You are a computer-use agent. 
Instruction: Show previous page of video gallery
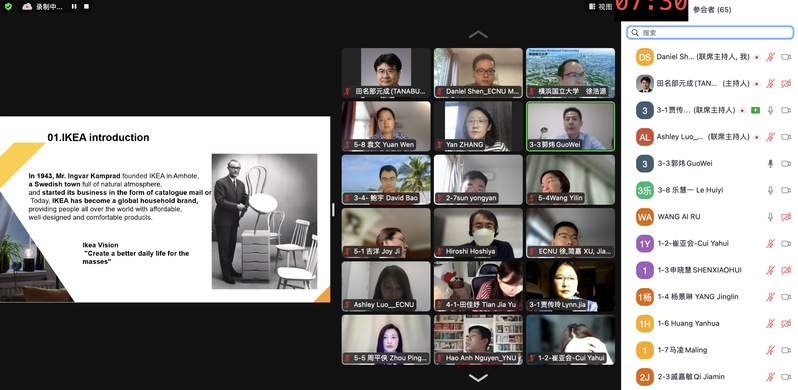pos(478,35)
